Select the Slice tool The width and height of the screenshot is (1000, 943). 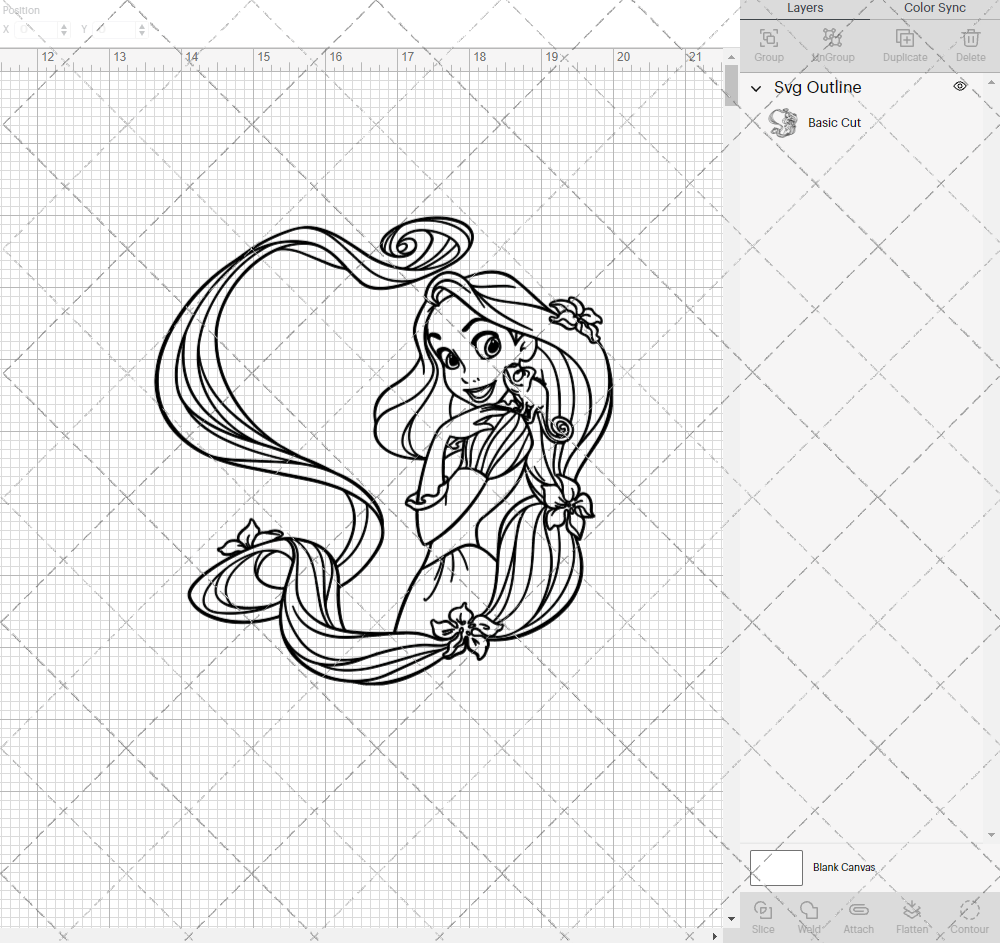point(763,912)
